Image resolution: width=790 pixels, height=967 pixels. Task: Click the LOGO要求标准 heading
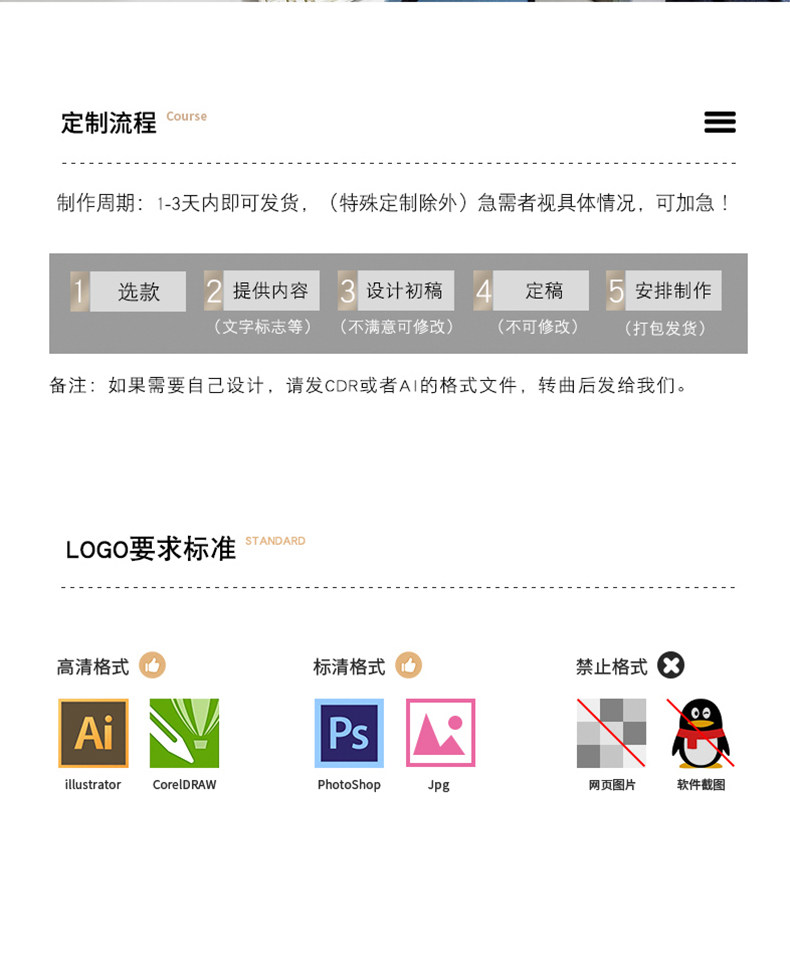pos(150,548)
